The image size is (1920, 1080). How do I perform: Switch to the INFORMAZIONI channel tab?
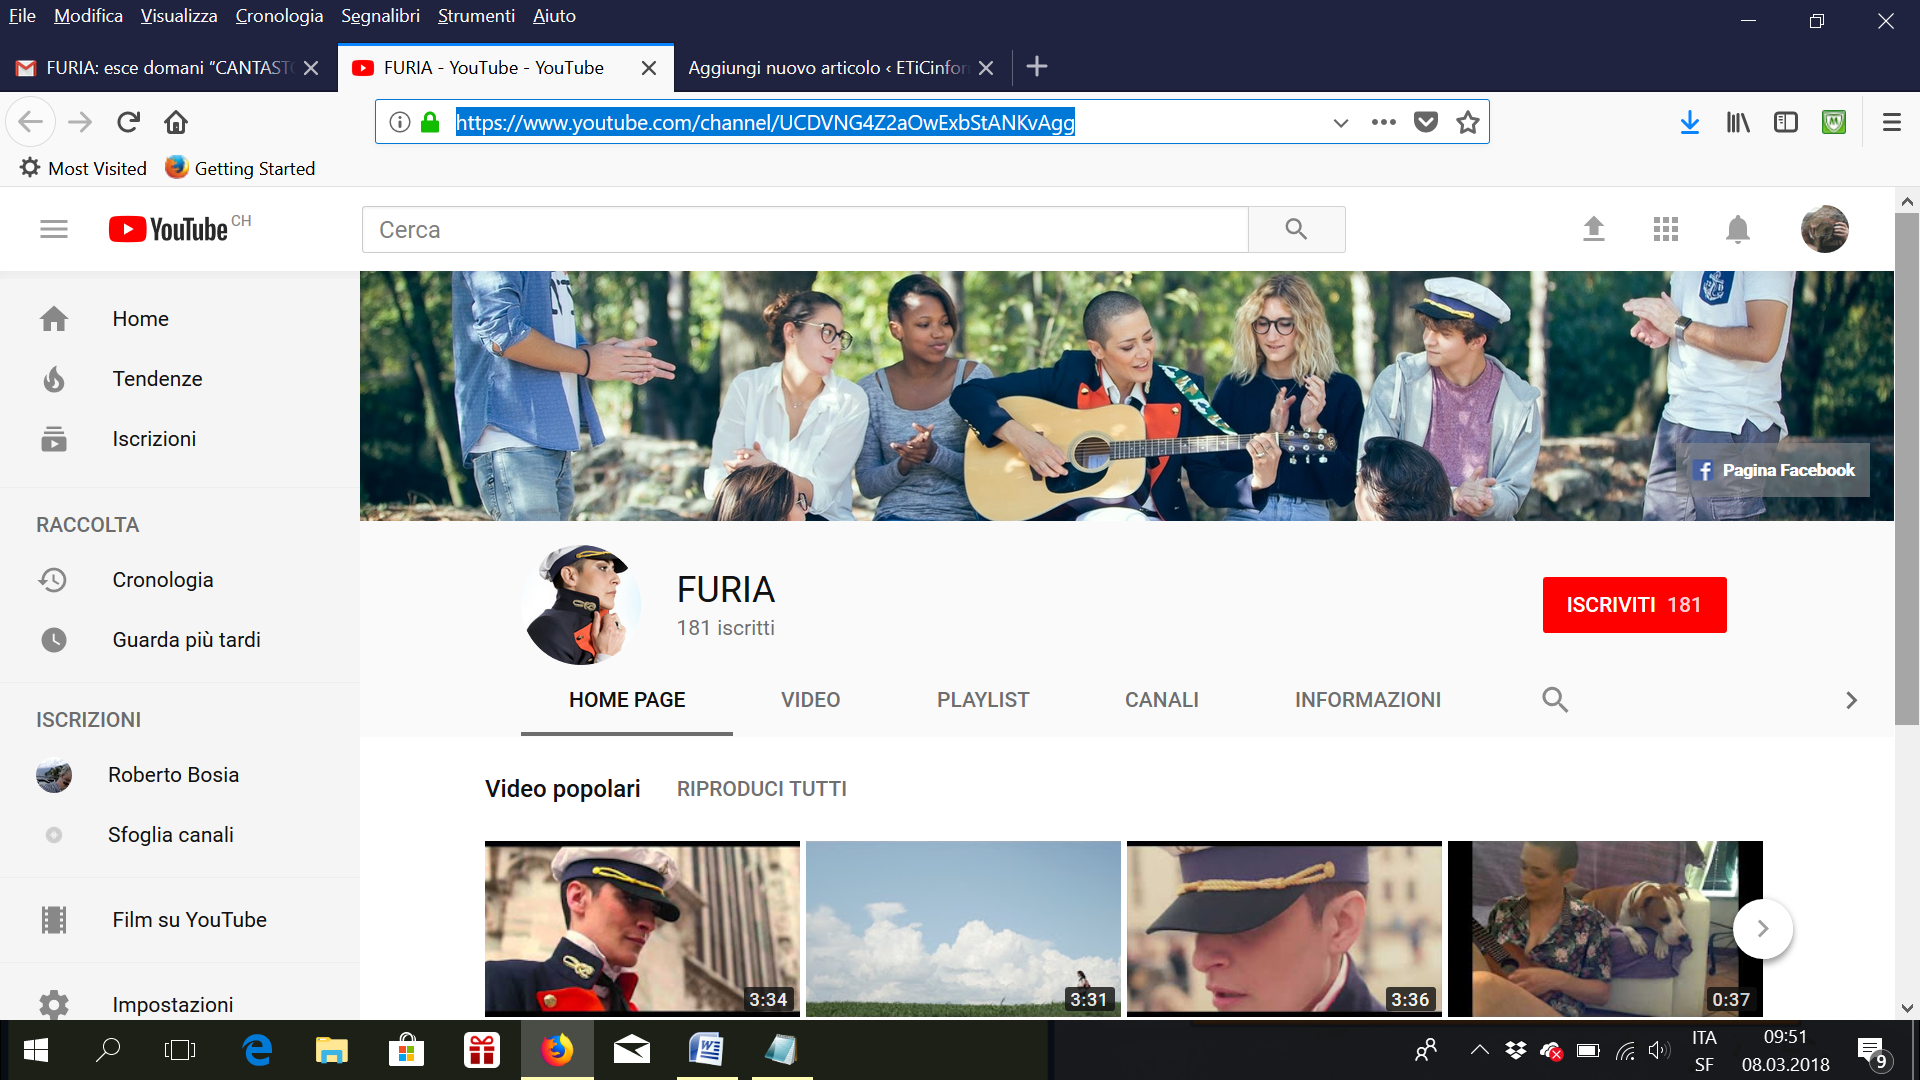point(1368,700)
